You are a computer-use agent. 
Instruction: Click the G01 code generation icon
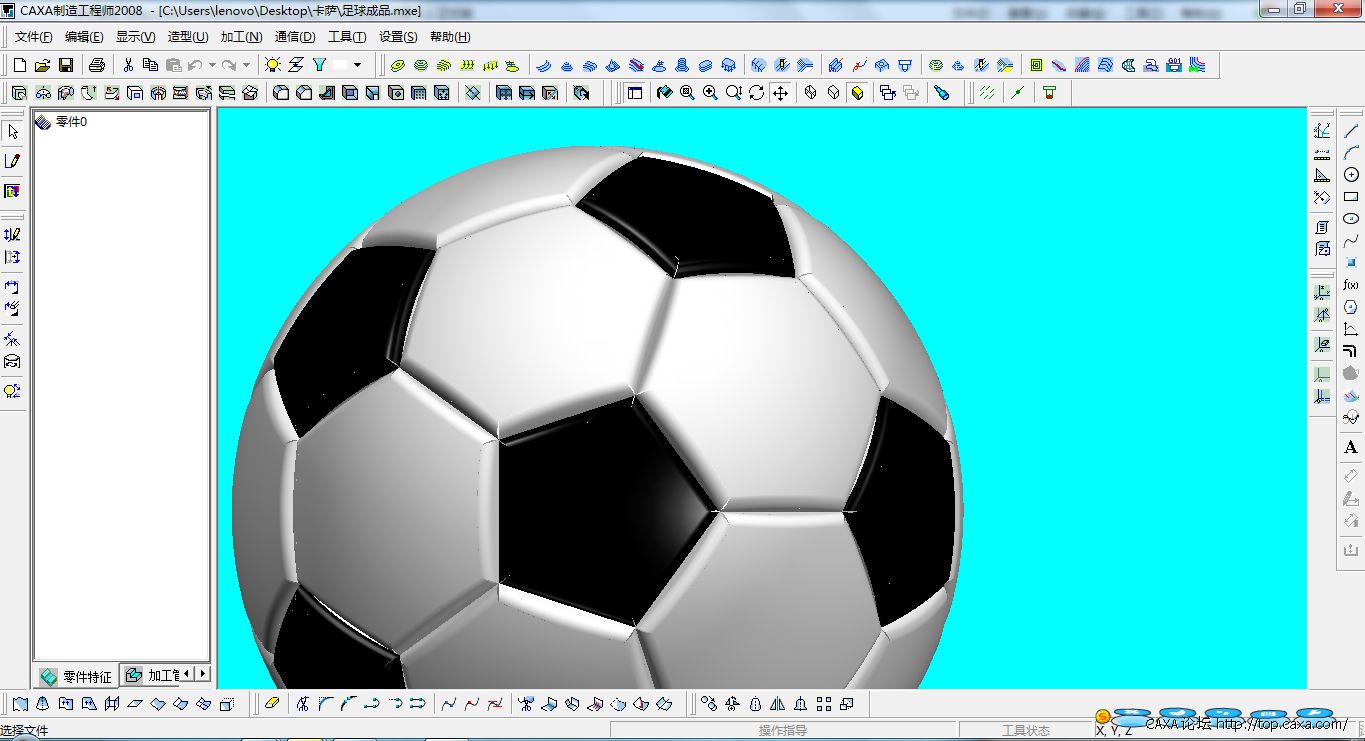(1174, 65)
